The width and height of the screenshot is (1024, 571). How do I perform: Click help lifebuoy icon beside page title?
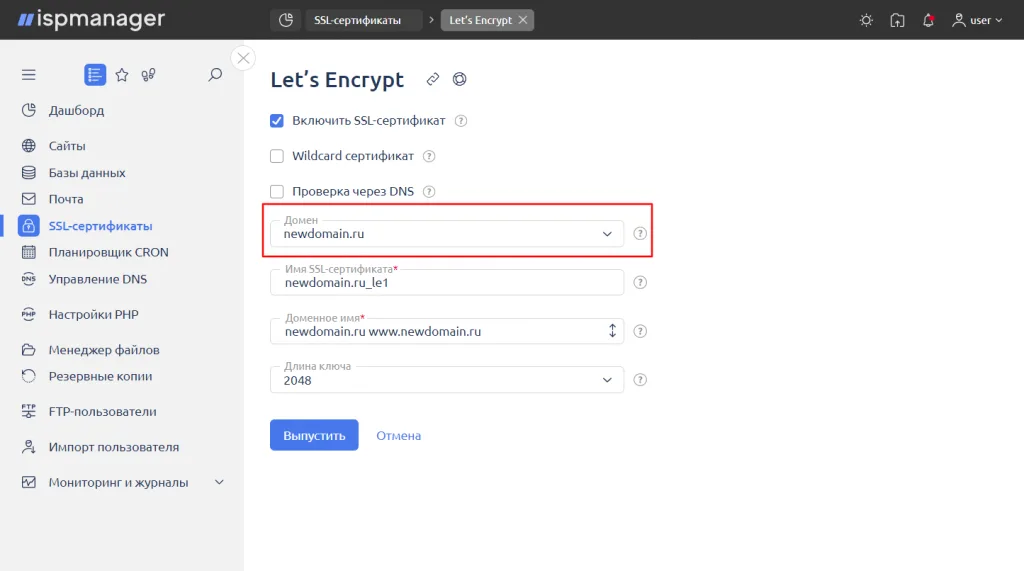coord(460,79)
